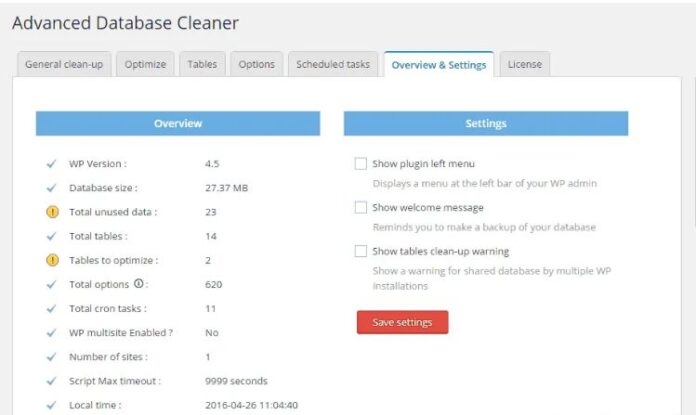The image size is (696, 415).
Task: Click warning icon next to Total unused data
Action: (x=52, y=212)
